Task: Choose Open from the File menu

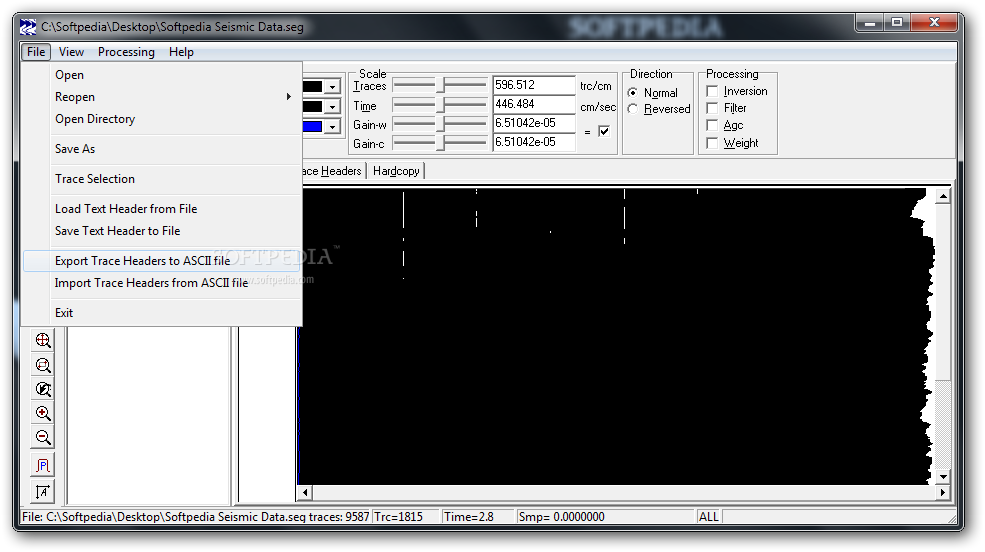Action: coord(161,75)
